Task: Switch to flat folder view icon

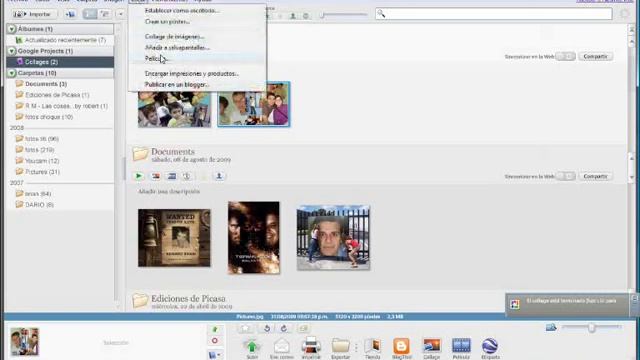Action: point(90,14)
